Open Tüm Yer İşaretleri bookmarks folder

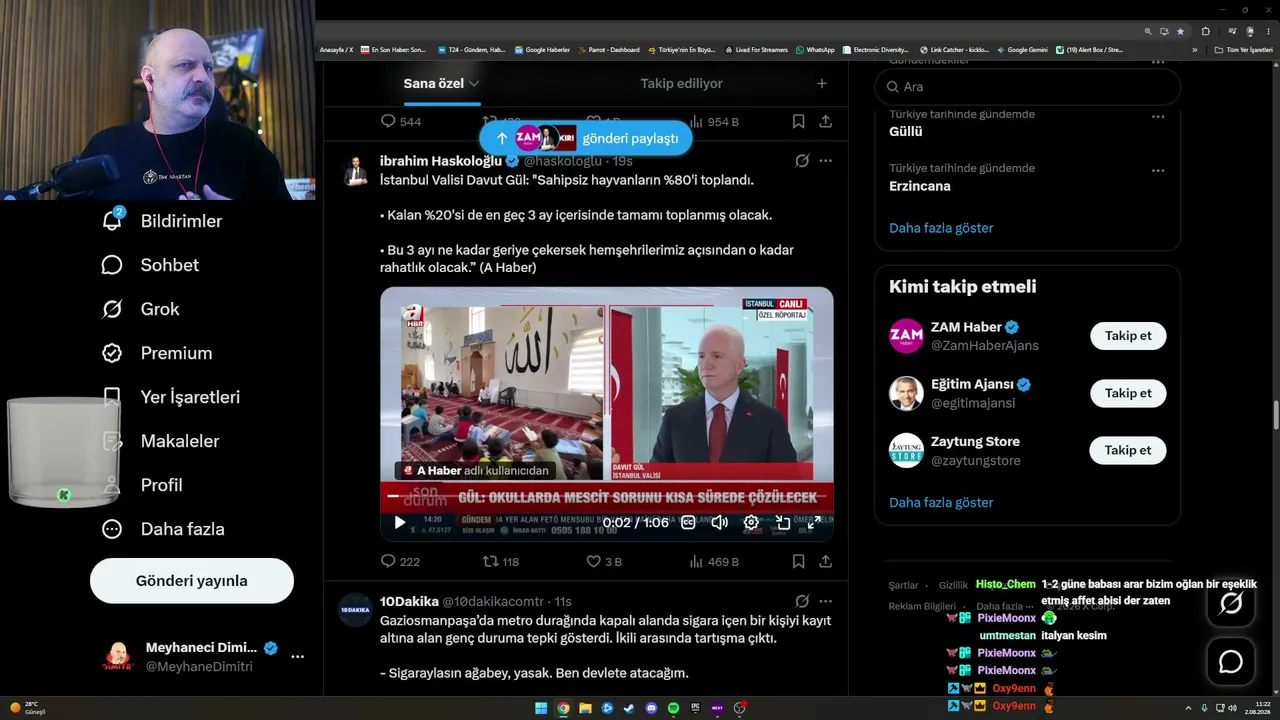tap(1243, 50)
